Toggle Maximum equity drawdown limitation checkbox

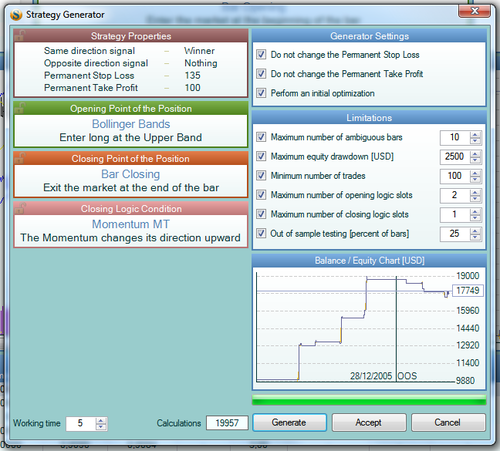point(261,156)
